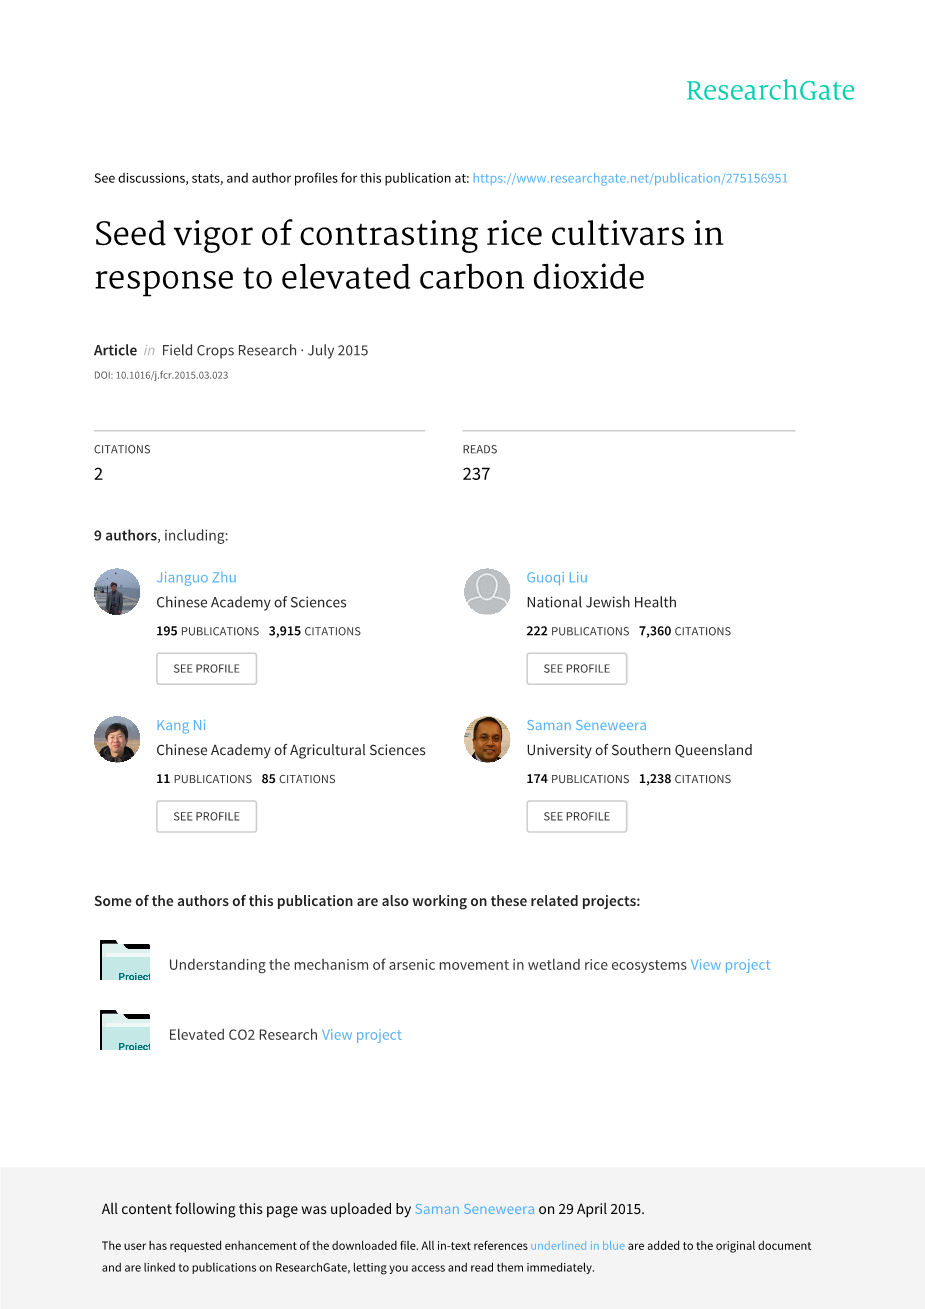The image size is (925, 1309).
Task: Click the arsenic movement project folder icon
Action: [125, 961]
